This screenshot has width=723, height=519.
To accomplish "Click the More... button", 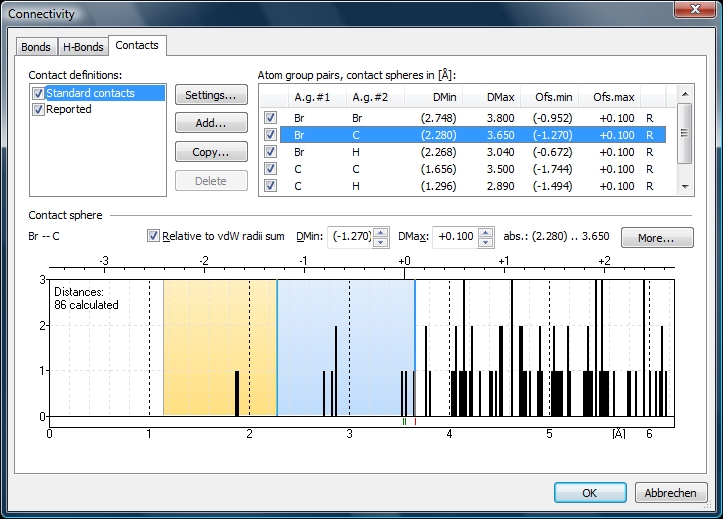I will [x=657, y=238].
